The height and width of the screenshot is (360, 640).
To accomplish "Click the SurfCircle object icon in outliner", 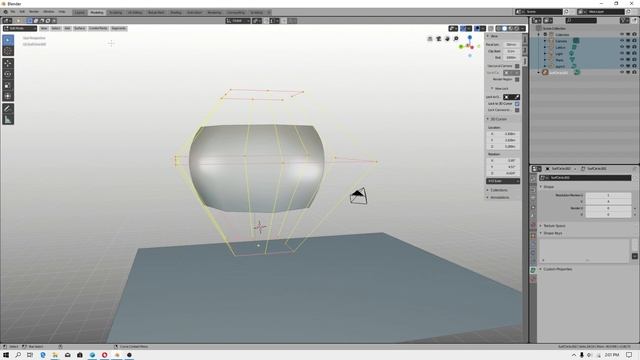I will tap(545, 72).
